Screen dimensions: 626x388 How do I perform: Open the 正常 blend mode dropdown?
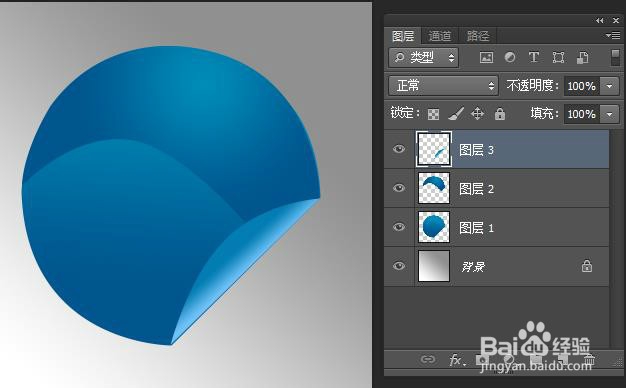coord(443,86)
